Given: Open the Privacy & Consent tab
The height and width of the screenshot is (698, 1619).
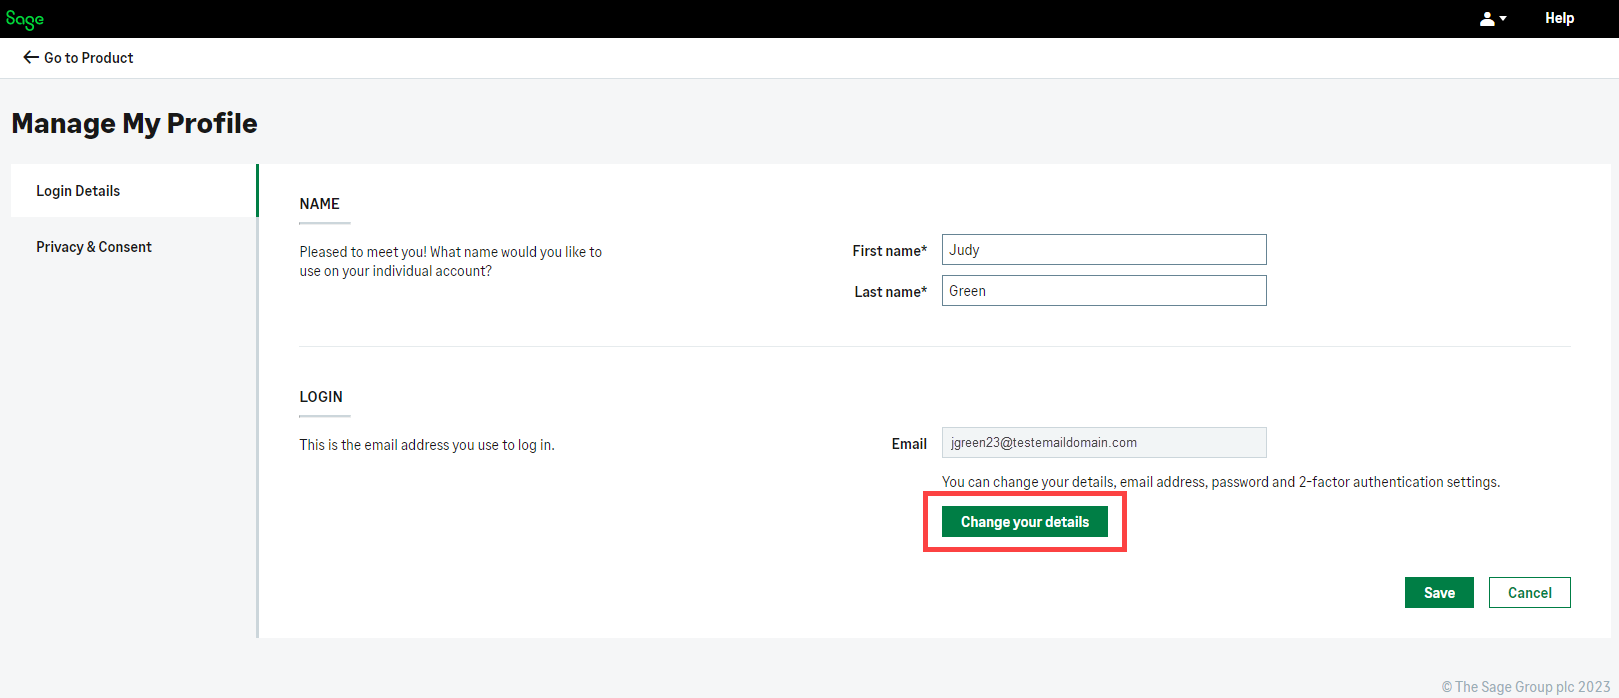Looking at the screenshot, I should (94, 247).
